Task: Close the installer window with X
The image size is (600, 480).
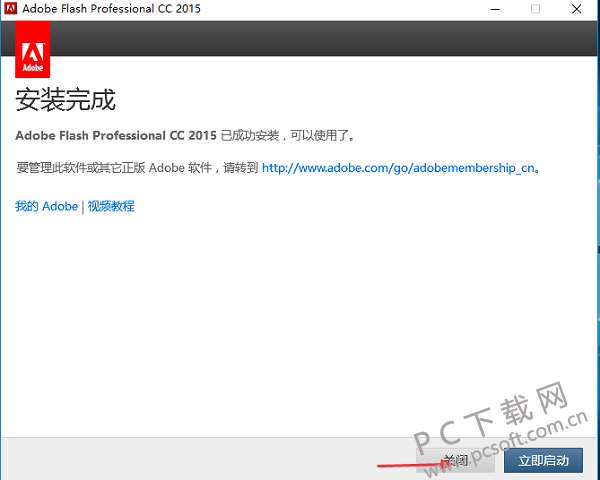Action: 576,9
